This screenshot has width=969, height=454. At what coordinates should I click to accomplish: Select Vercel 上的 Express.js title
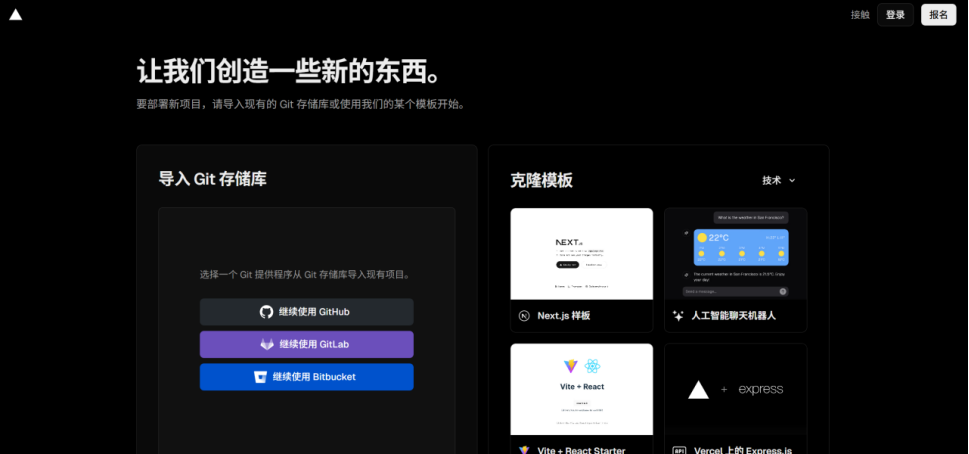(743, 450)
